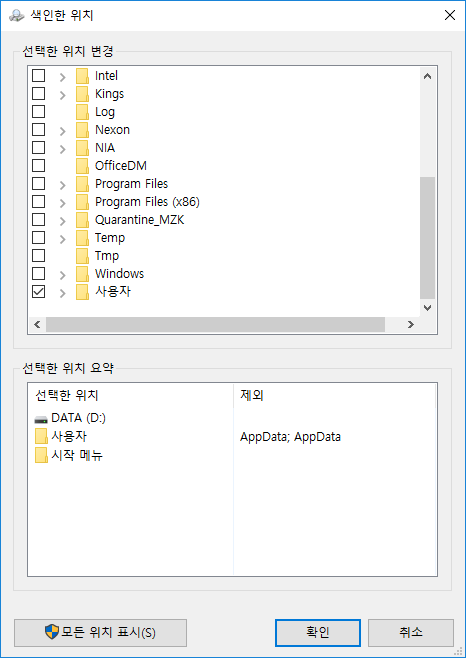The image size is (466, 658).
Task: Check the Program Files checkbox
Action: pyautogui.click(x=39, y=183)
